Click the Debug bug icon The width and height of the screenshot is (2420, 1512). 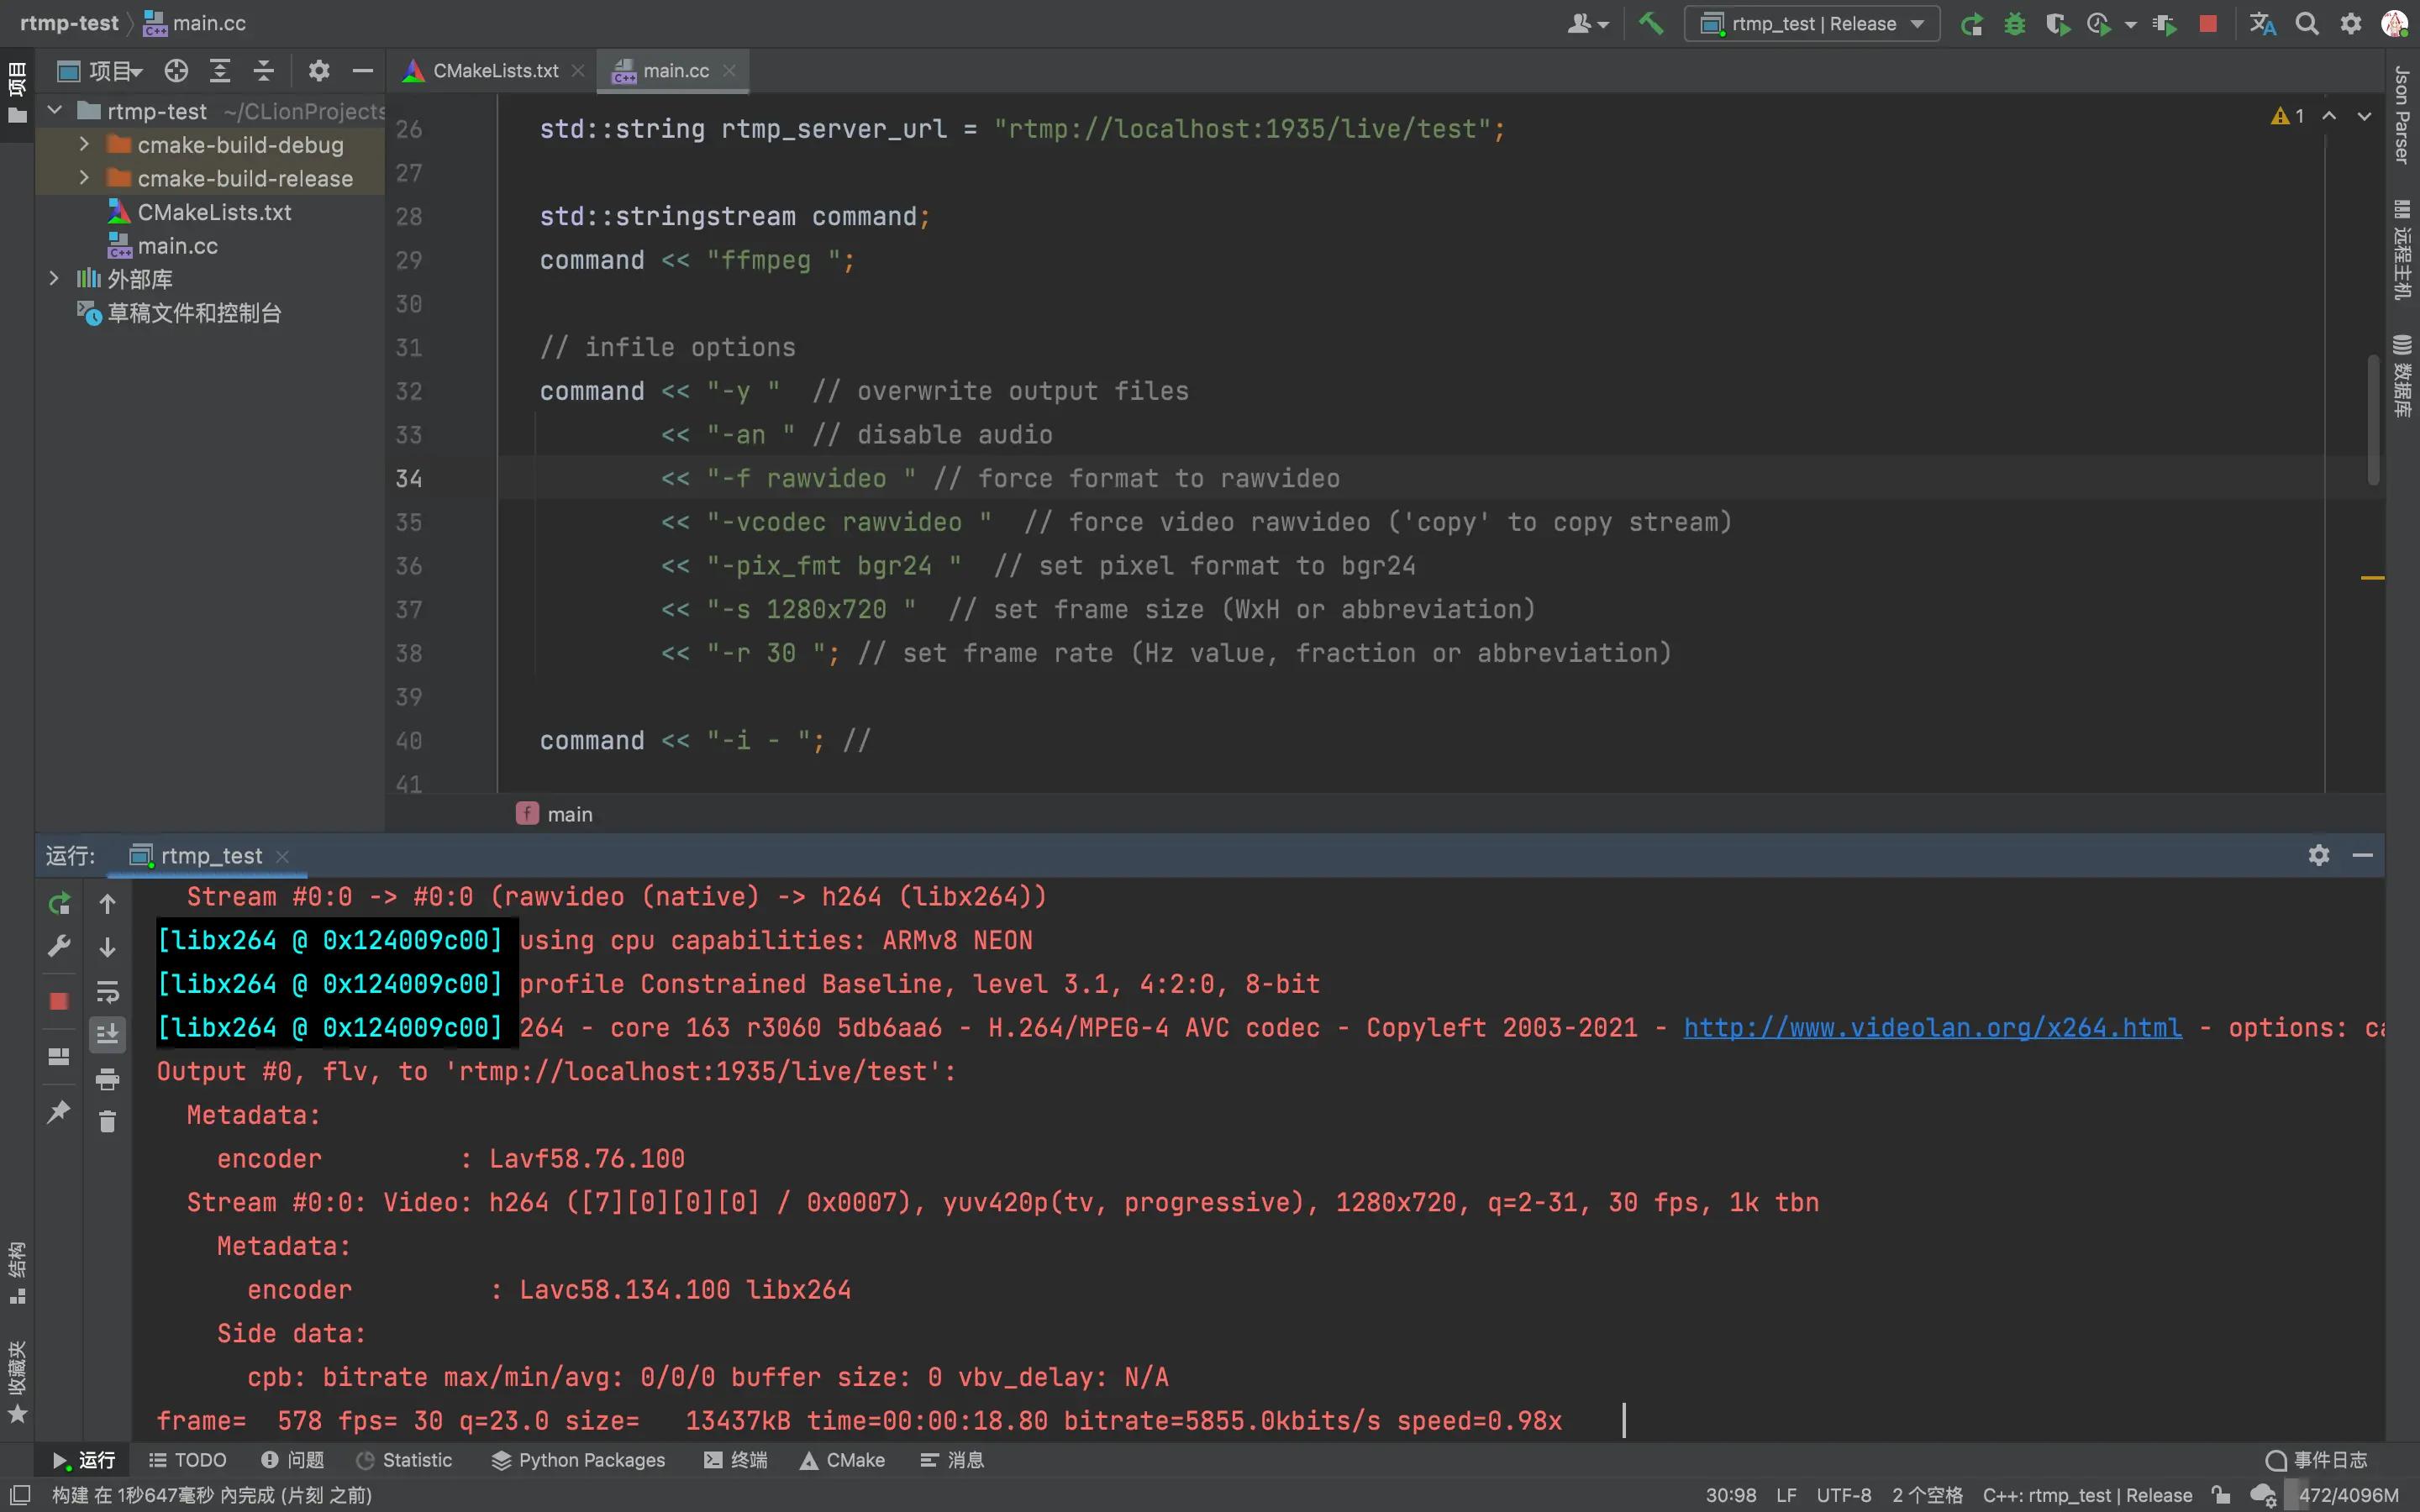[x=2014, y=24]
